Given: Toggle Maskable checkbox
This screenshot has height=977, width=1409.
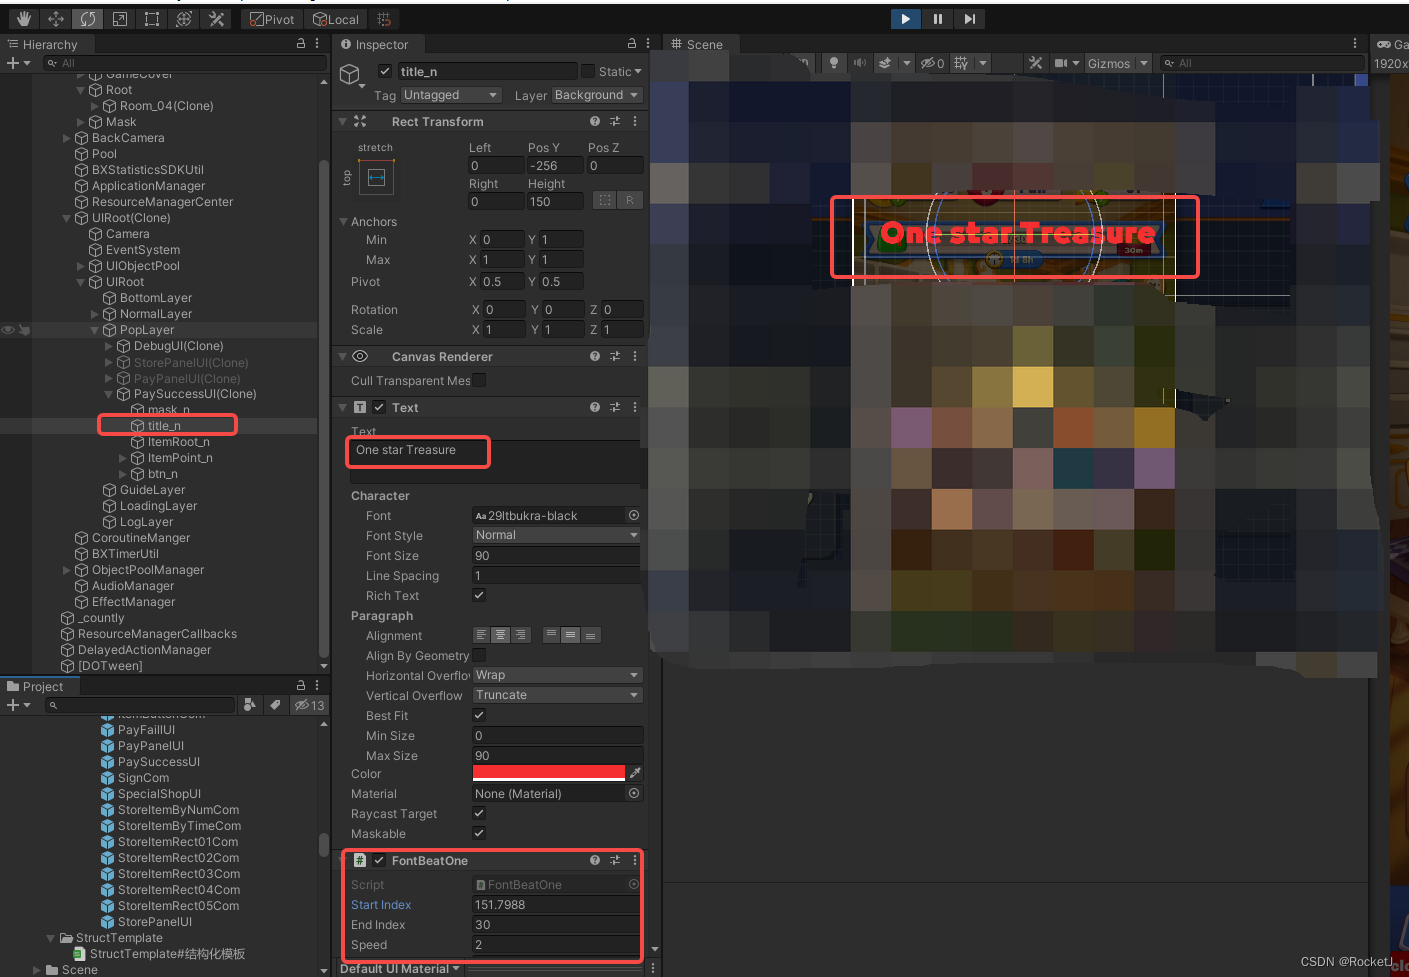Looking at the screenshot, I should click(479, 833).
